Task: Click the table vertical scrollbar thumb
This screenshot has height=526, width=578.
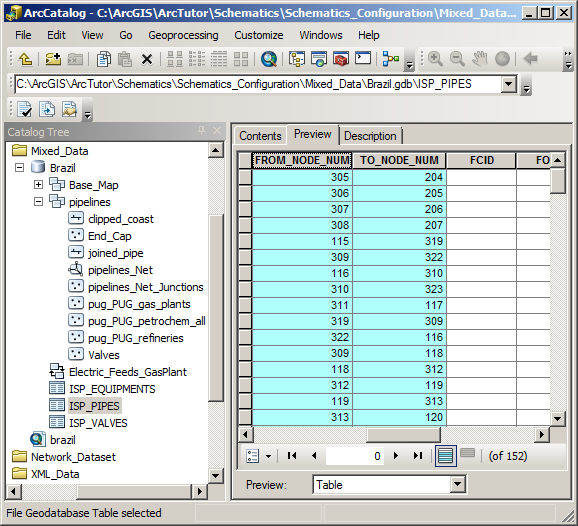Action: pyautogui.click(x=558, y=181)
